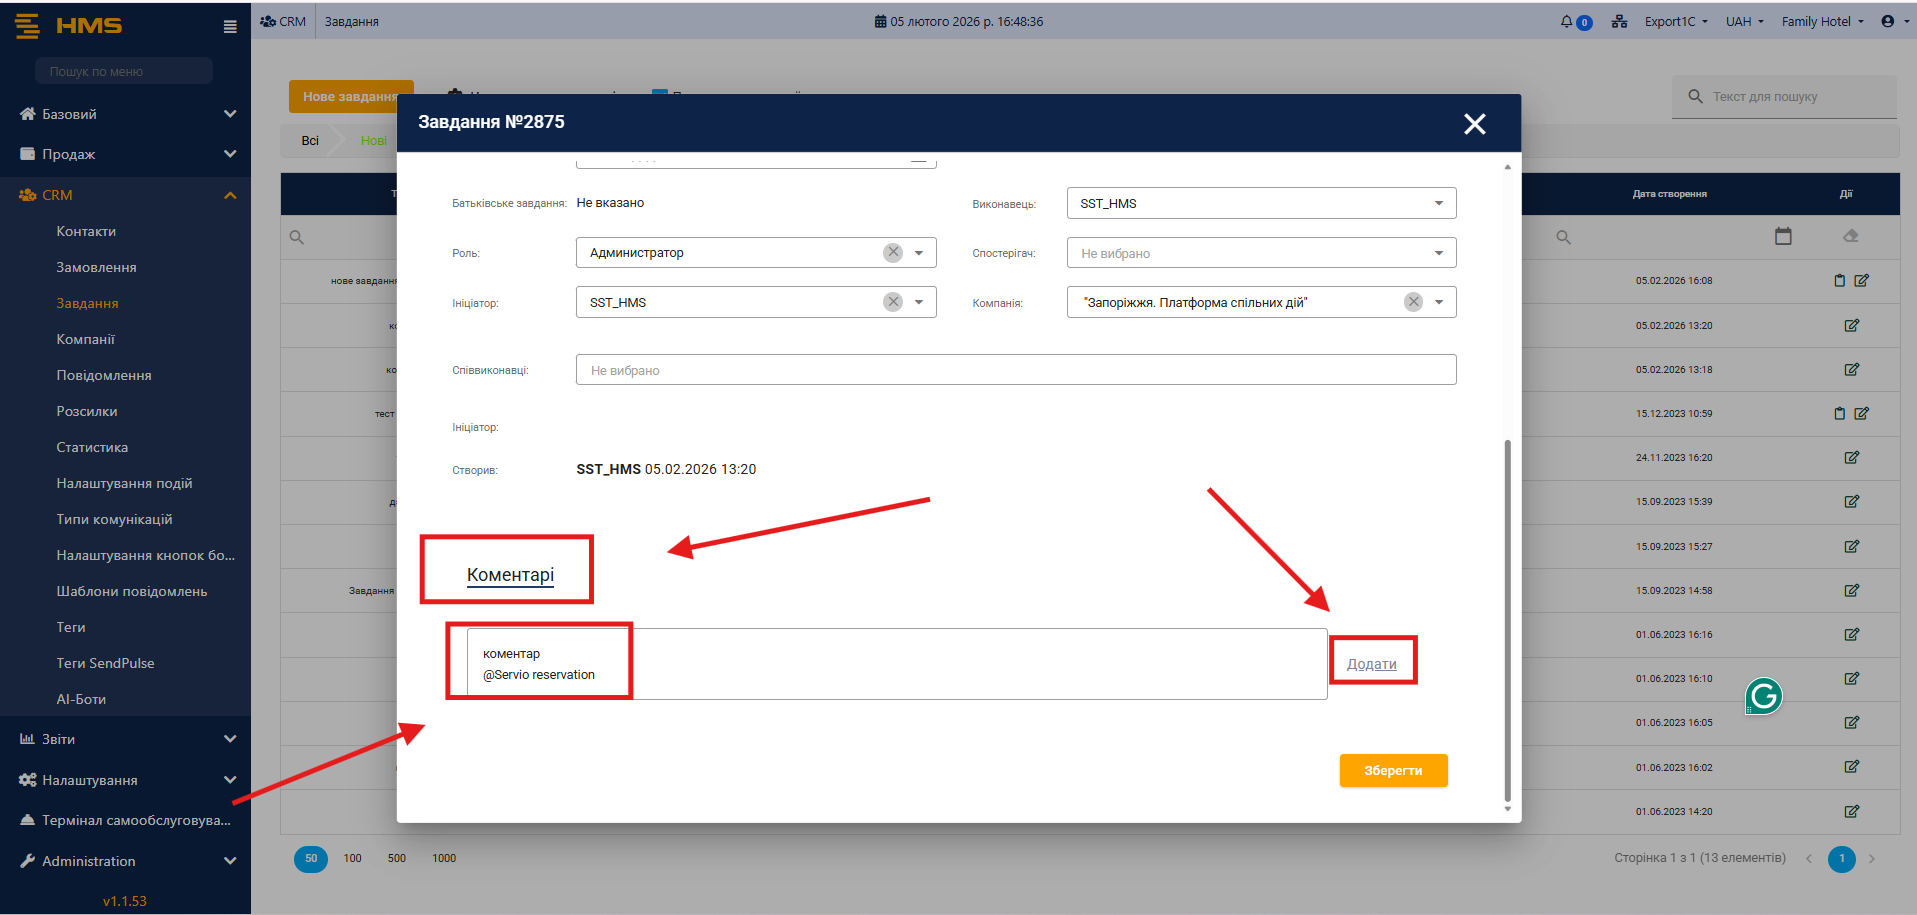
Task: Click the Додати link to add comment
Action: click(x=1371, y=664)
